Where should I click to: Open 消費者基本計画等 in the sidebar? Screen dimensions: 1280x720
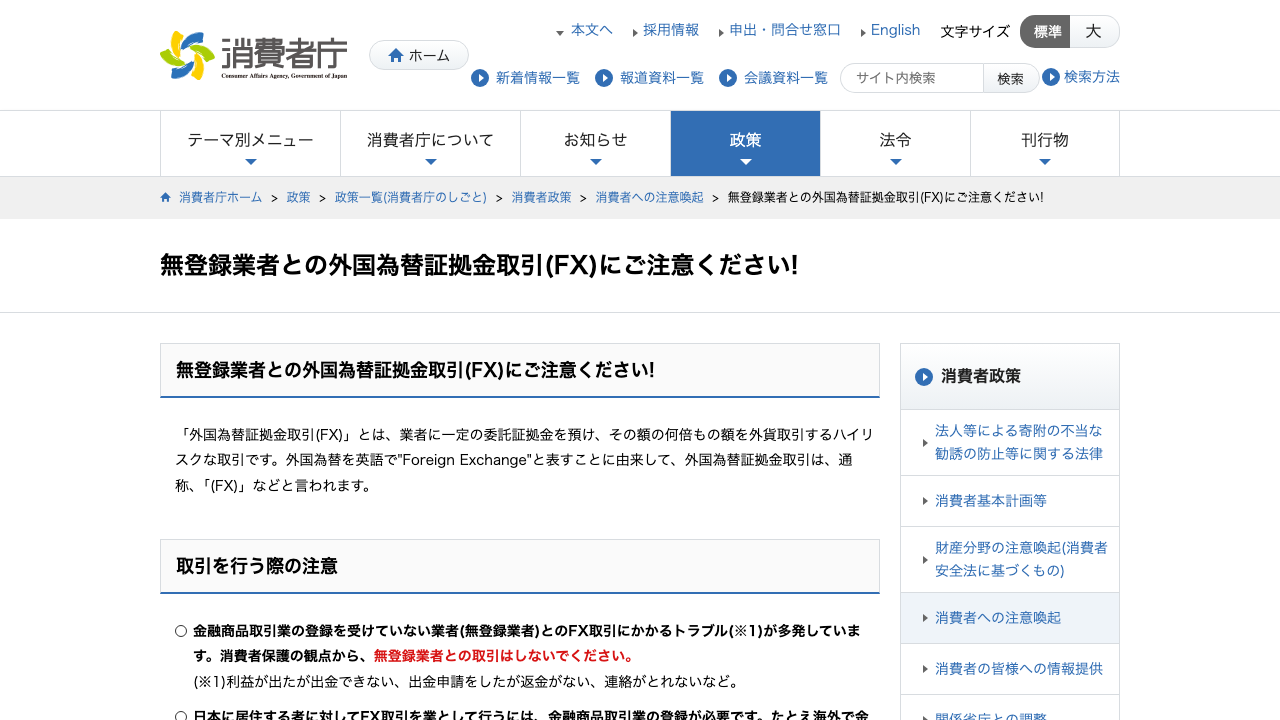click(1010, 501)
